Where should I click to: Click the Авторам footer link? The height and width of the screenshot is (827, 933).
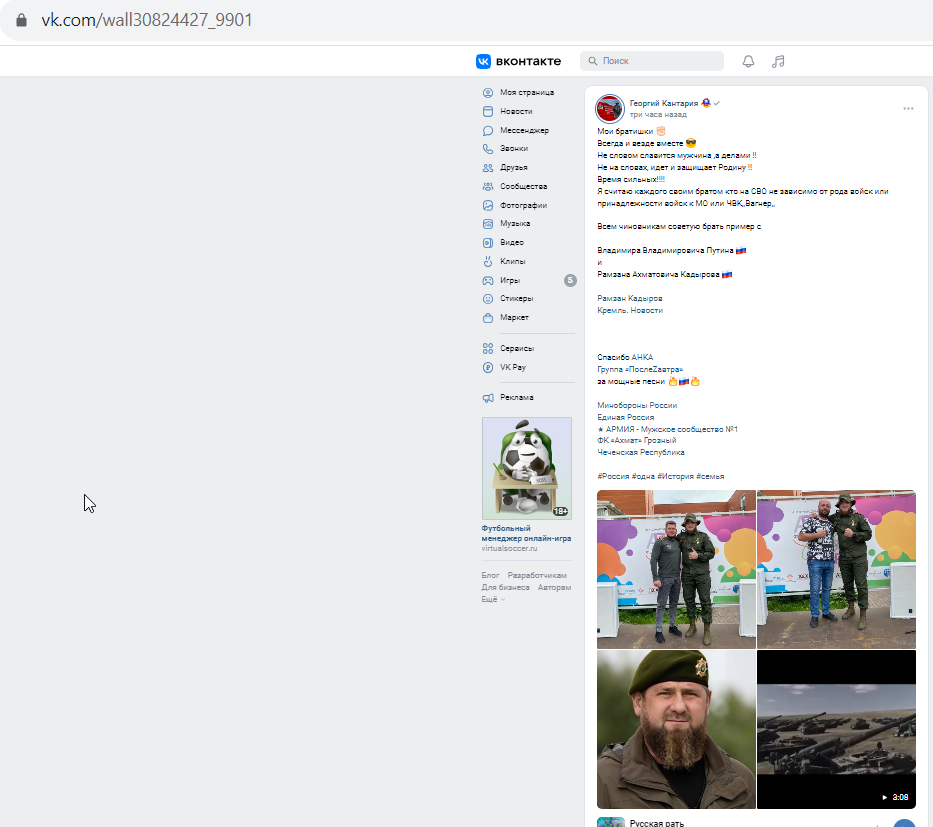554,587
